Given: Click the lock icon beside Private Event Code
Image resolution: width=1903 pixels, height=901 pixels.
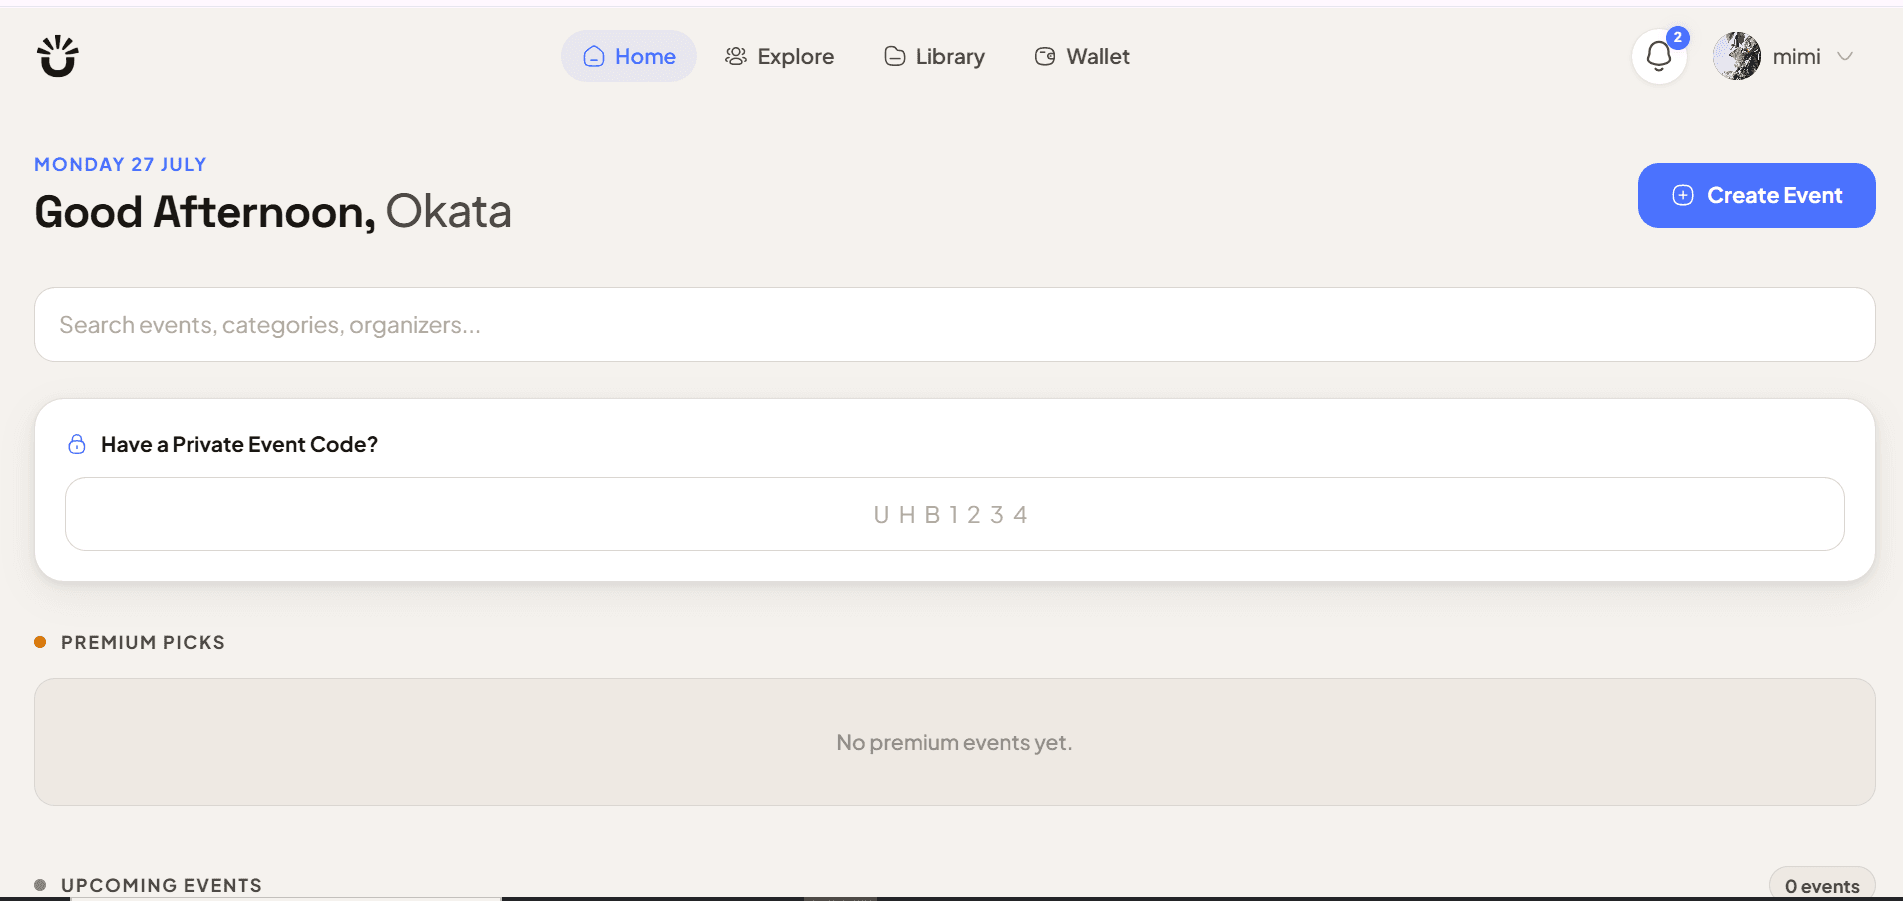Looking at the screenshot, I should tap(77, 444).
